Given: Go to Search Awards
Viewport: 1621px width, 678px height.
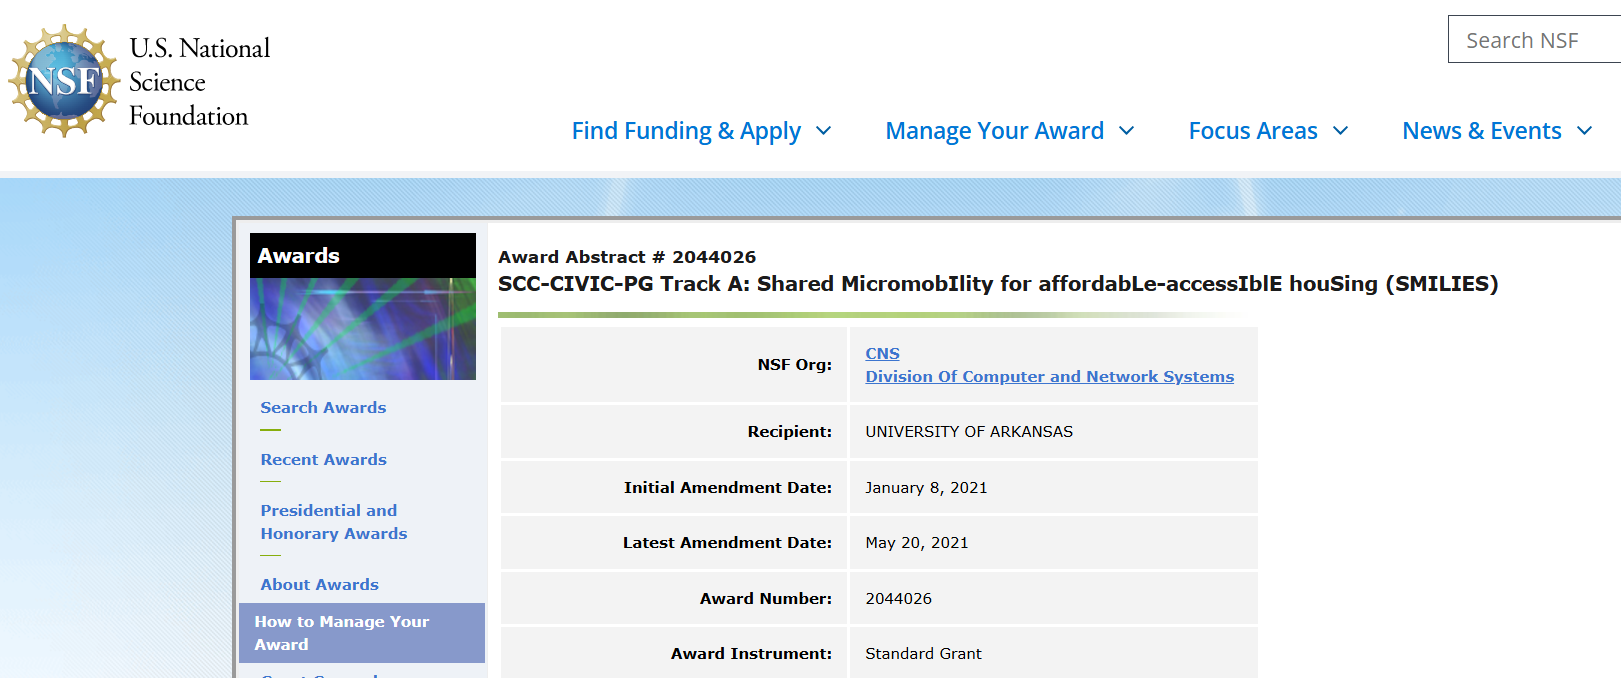Looking at the screenshot, I should 323,407.
